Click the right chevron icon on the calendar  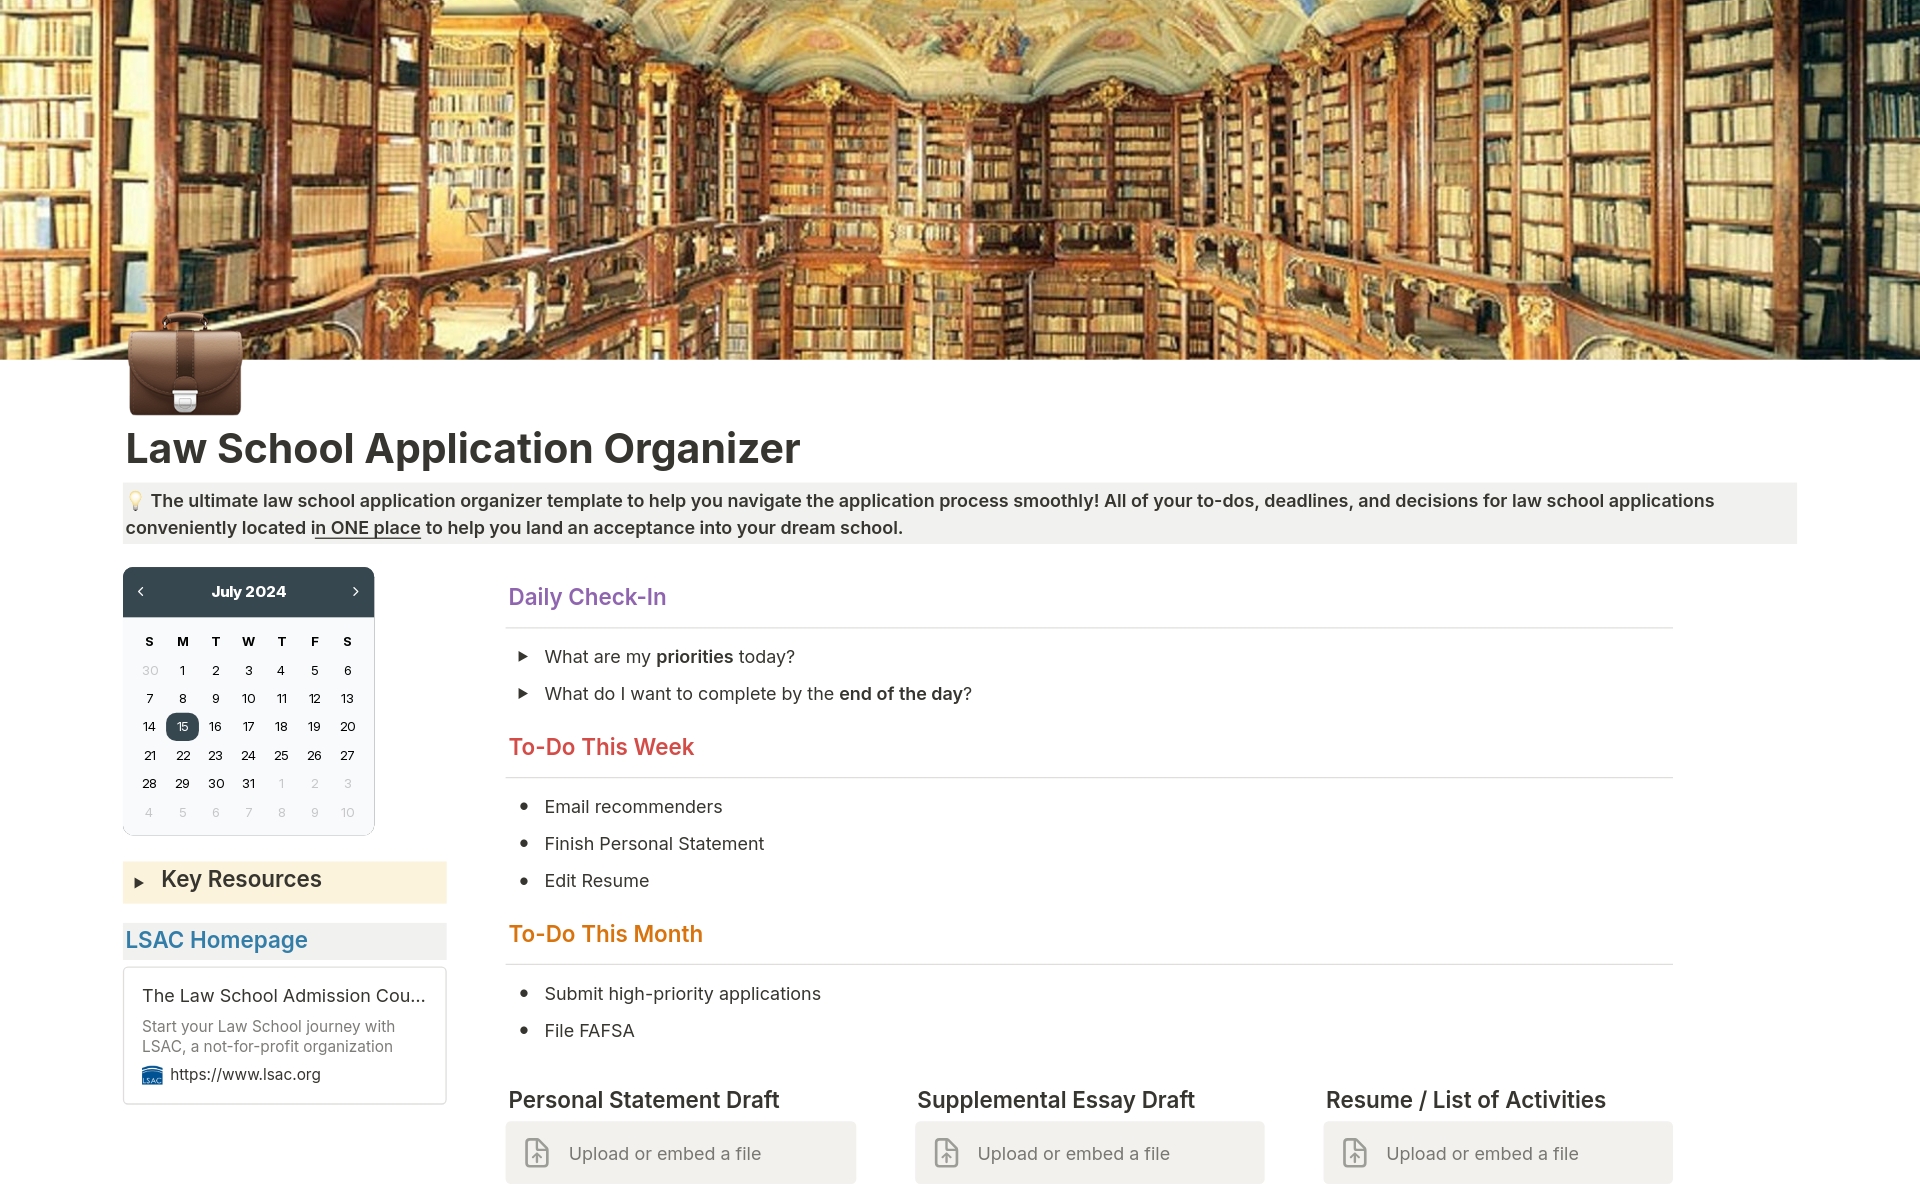[356, 591]
